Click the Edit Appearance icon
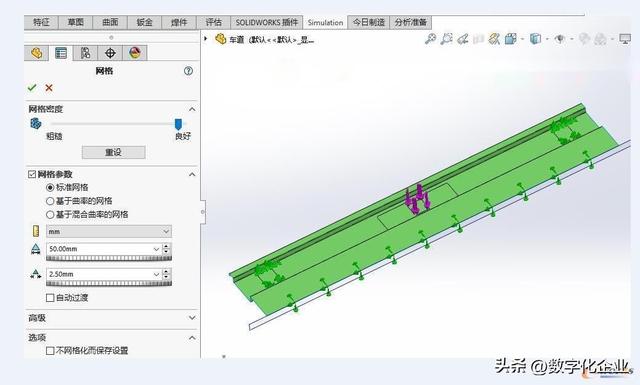The width and height of the screenshot is (640, 385). pos(584,39)
